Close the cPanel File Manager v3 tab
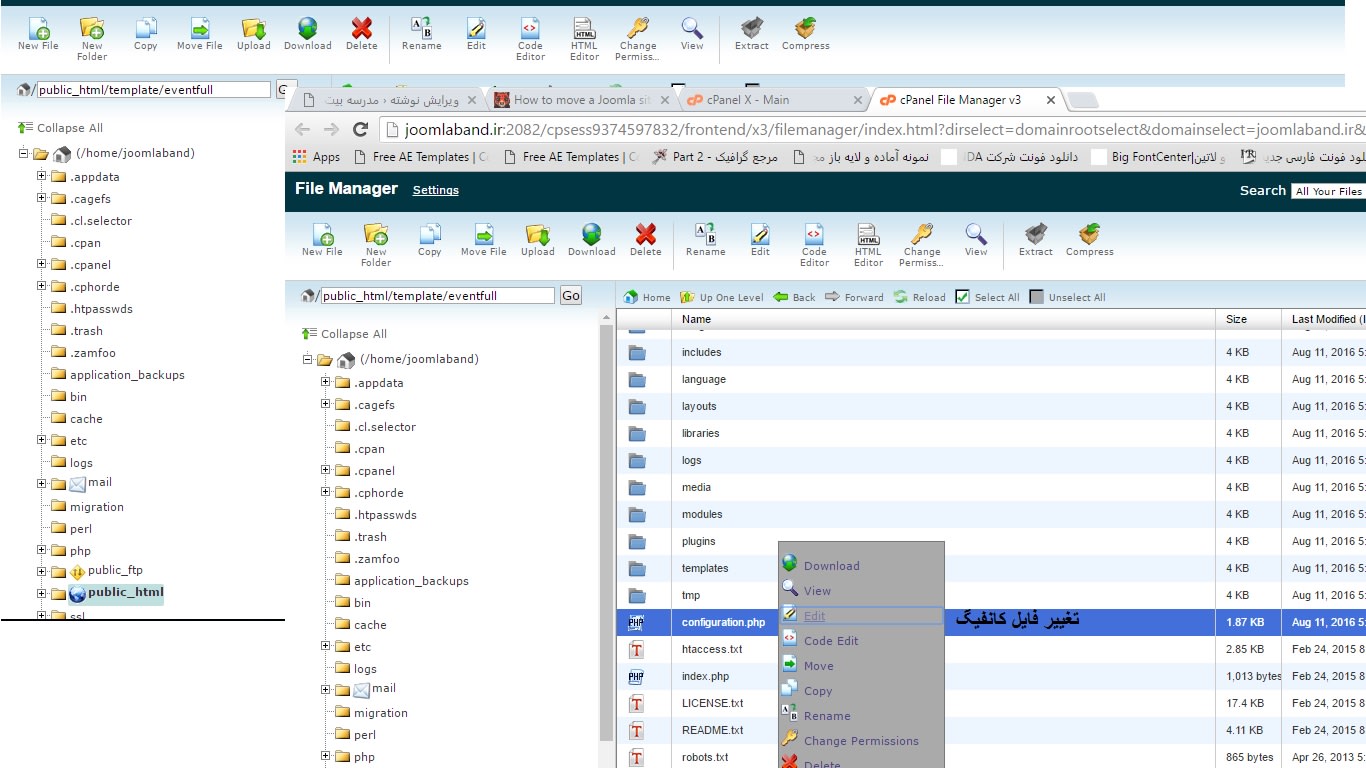This screenshot has height=768, width=1366. (1050, 100)
